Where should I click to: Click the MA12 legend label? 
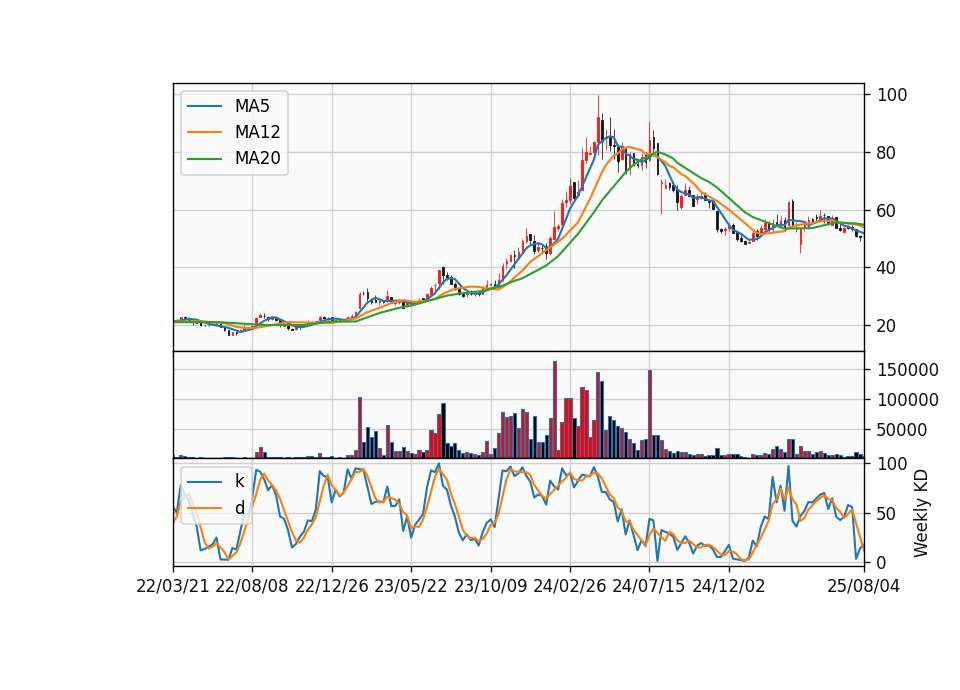[257, 132]
